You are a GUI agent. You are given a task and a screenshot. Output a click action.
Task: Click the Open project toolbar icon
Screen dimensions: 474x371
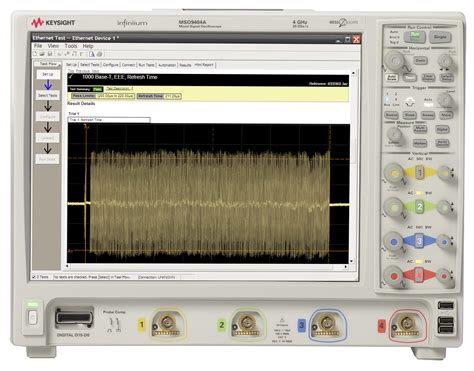(42, 54)
